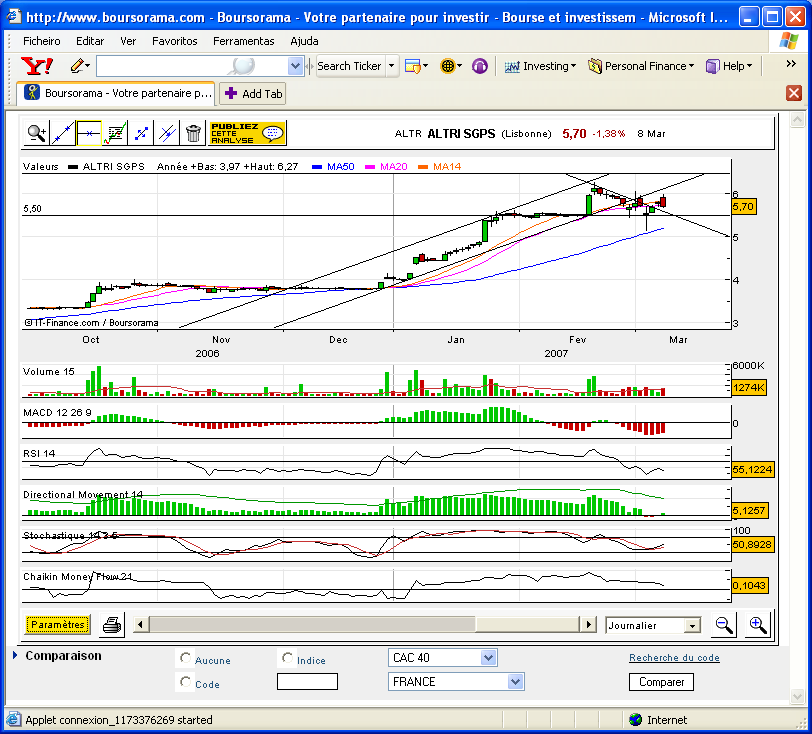Click the Publiez cette analyse button
Image resolution: width=812 pixels, height=734 pixels.
coord(248,133)
